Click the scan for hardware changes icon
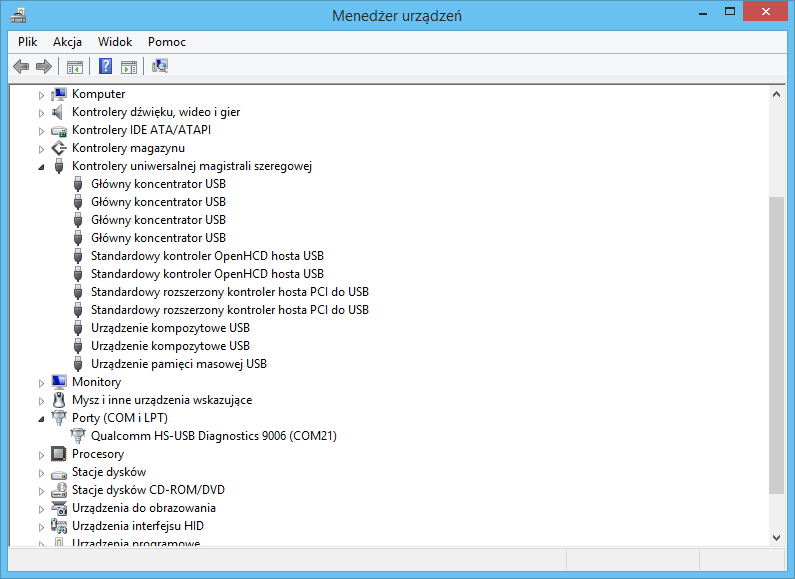Screen dimensions: 795x579 pos(160,67)
